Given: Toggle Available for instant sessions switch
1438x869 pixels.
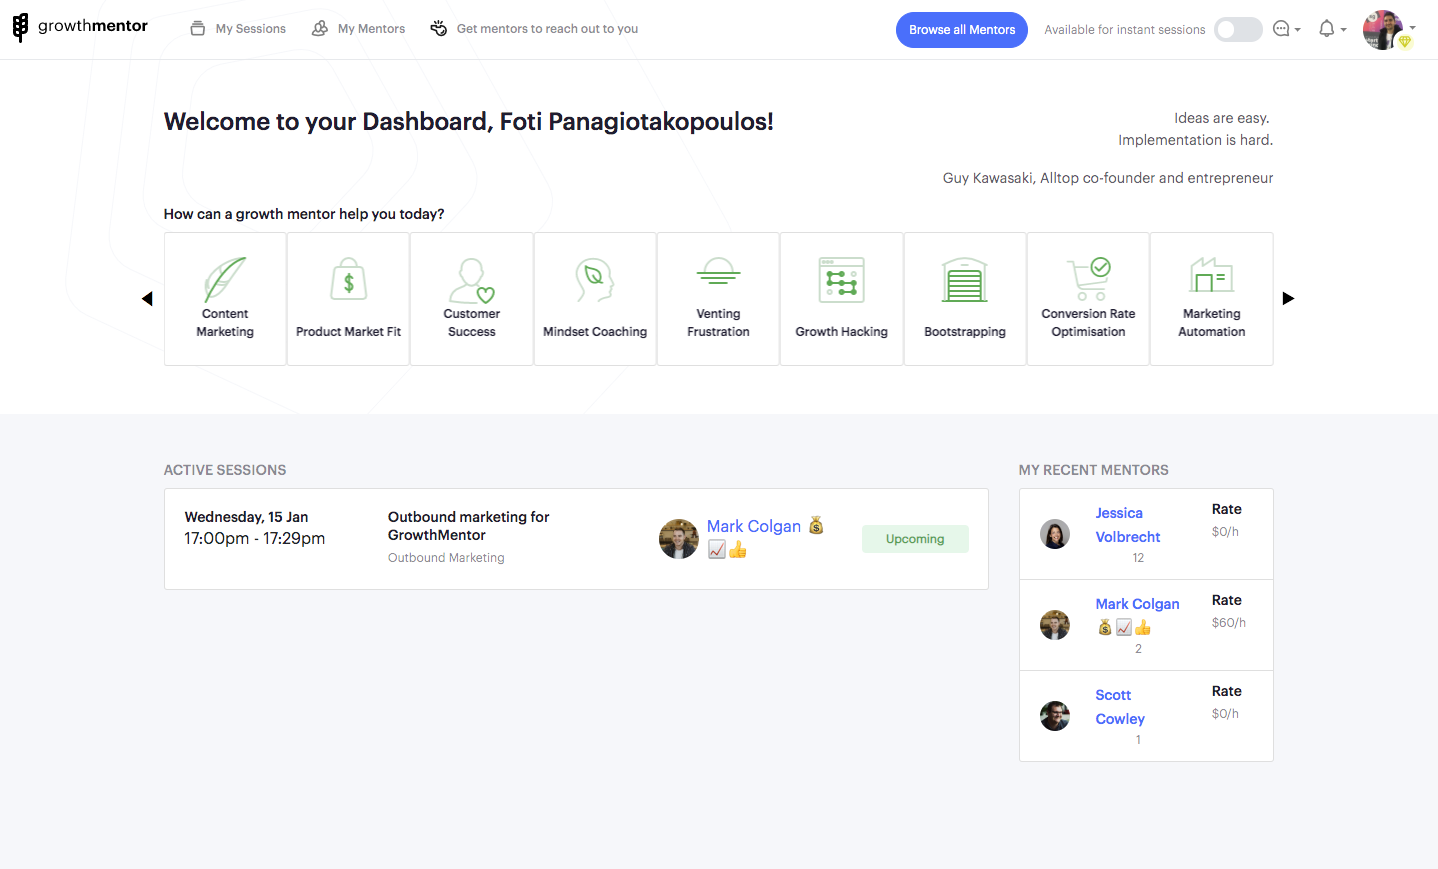Looking at the screenshot, I should [x=1238, y=29].
